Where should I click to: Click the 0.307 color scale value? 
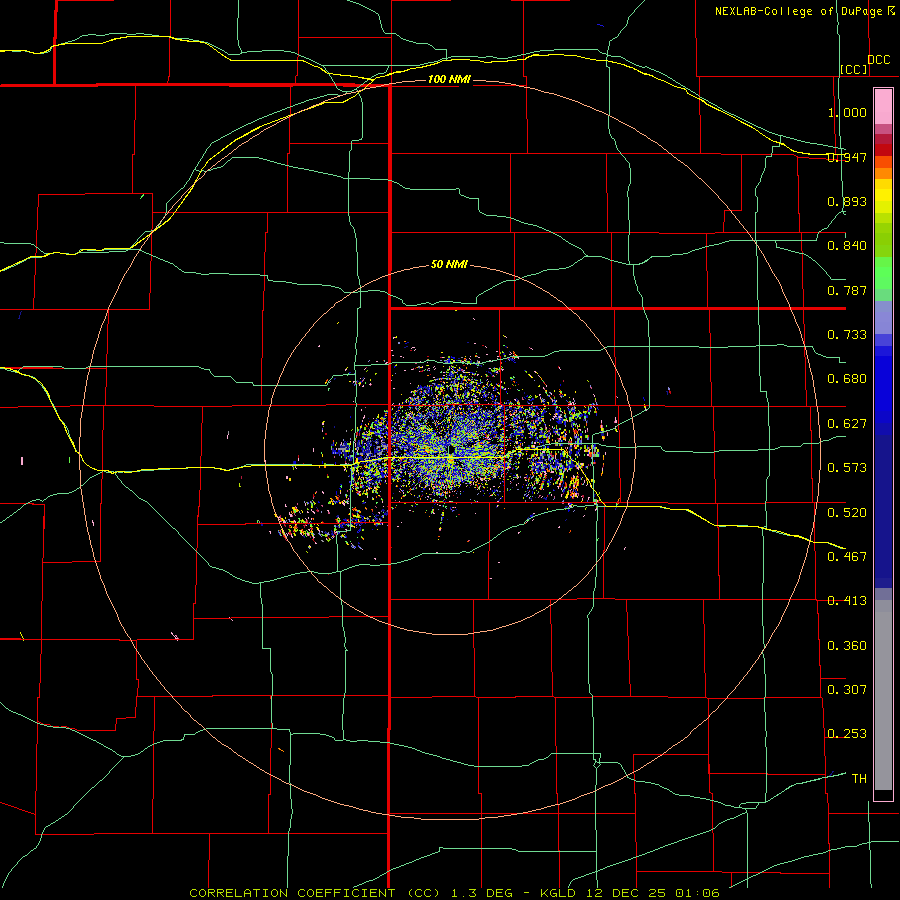[847, 690]
